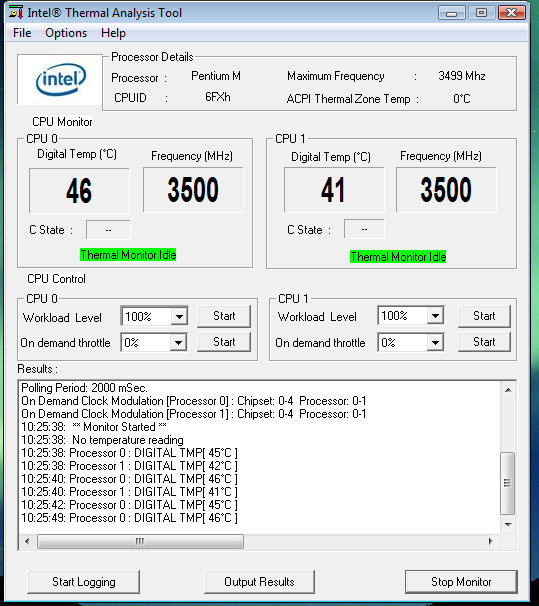
Task: Click the 10:25:40 Processor 0 46°C entry
Action: (129, 479)
